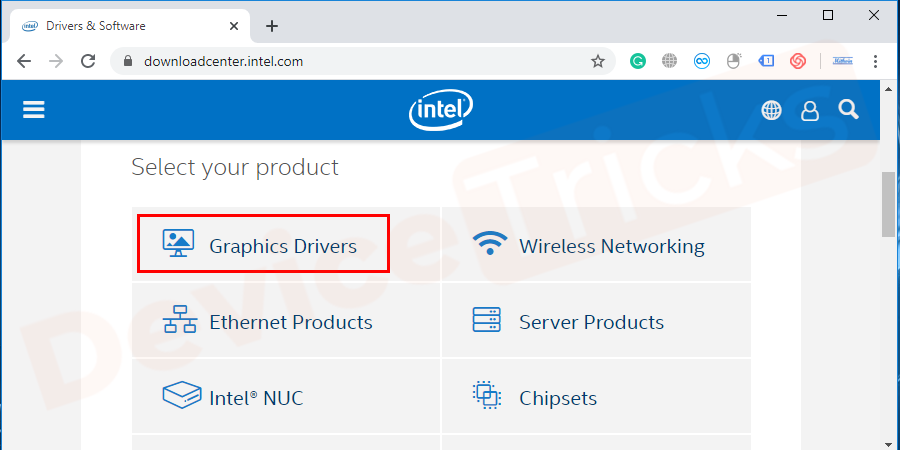Screen dimensions: 900x450
Task: Switch to the Drivers & Software tab
Action: click(131, 26)
